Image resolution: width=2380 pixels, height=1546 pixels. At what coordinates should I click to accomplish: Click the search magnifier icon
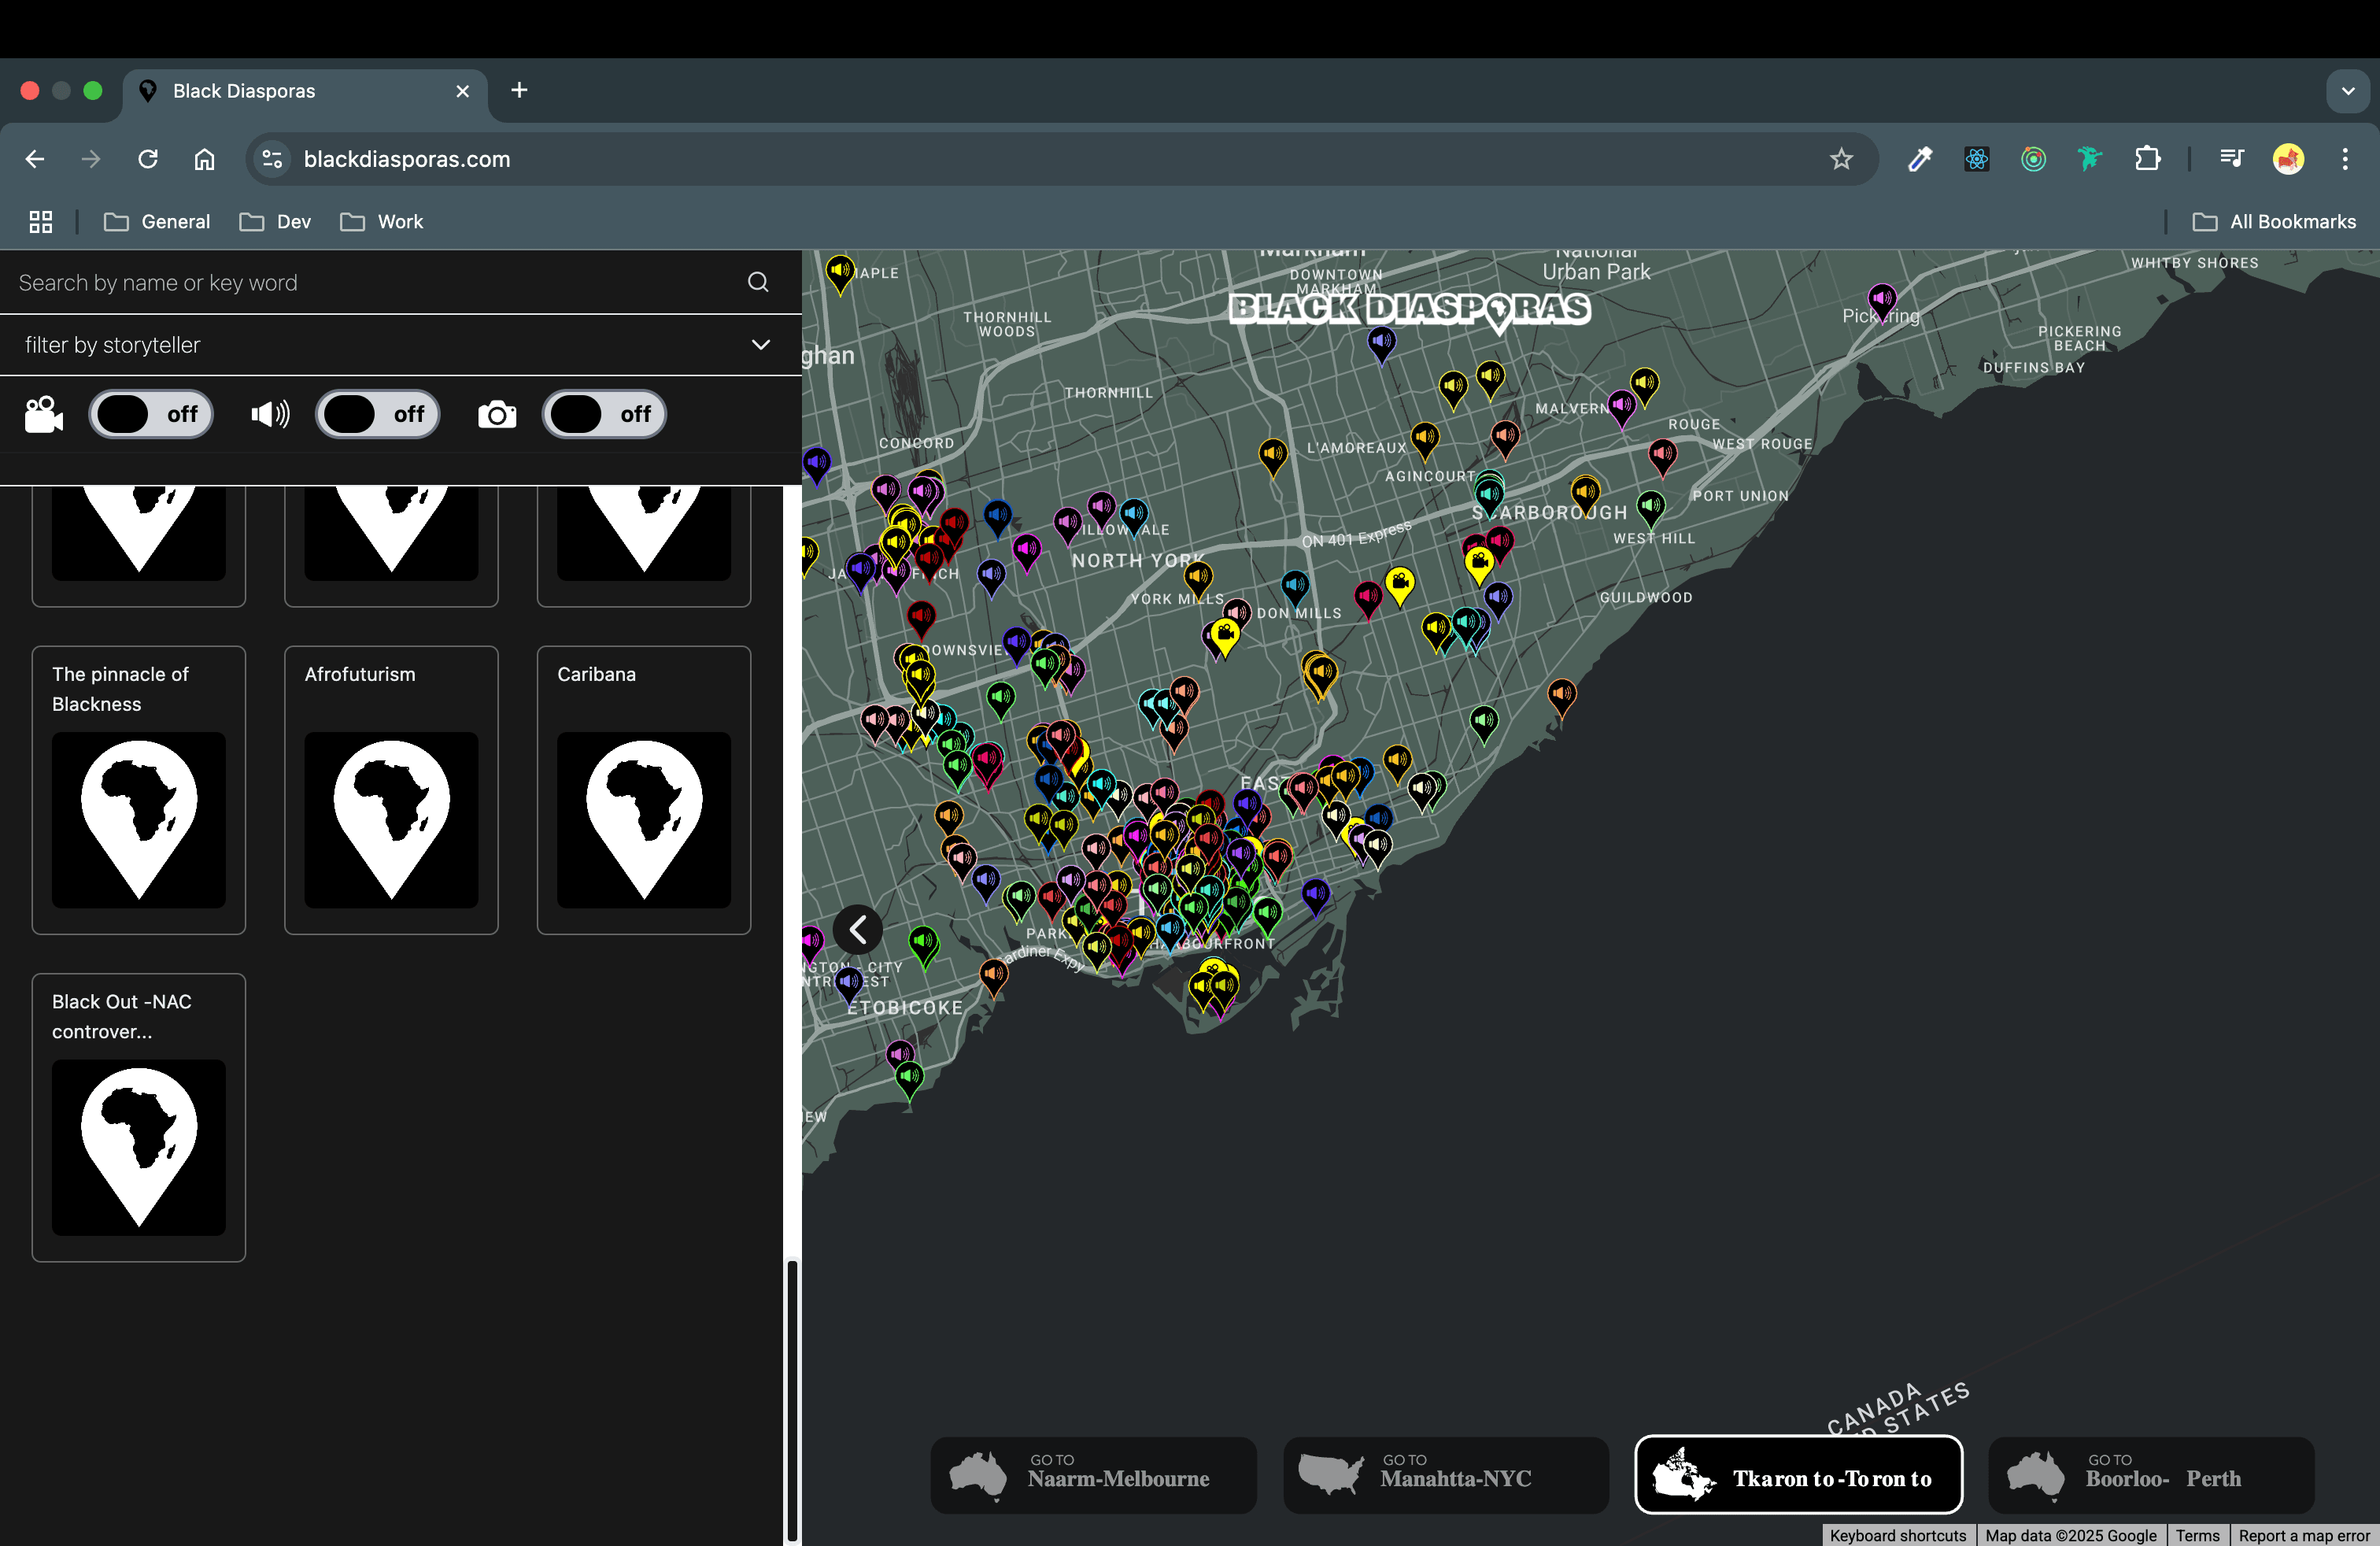(x=758, y=282)
